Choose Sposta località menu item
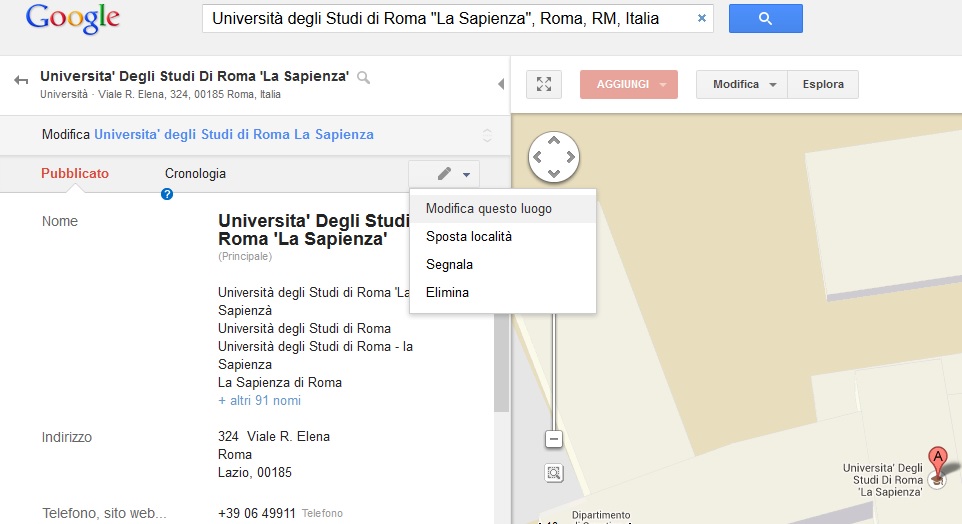The height and width of the screenshot is (524, 962). (502, 236)
